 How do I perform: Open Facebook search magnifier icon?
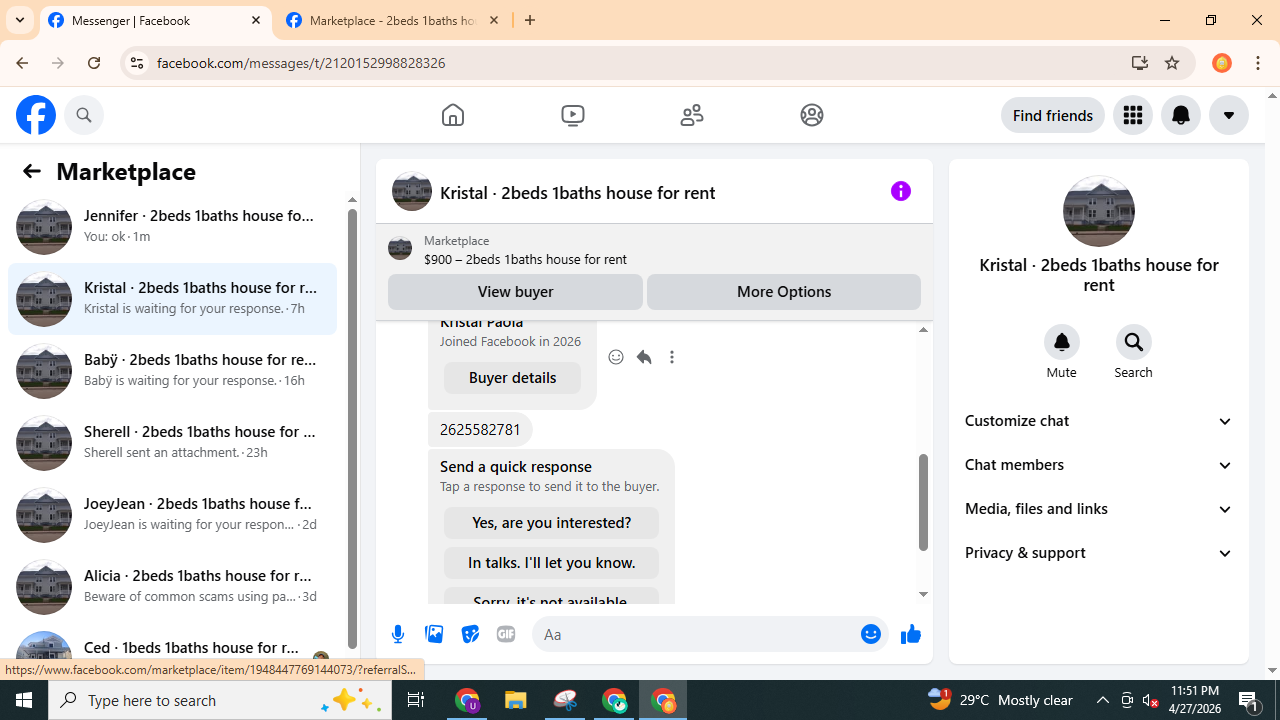pos(84,115)
